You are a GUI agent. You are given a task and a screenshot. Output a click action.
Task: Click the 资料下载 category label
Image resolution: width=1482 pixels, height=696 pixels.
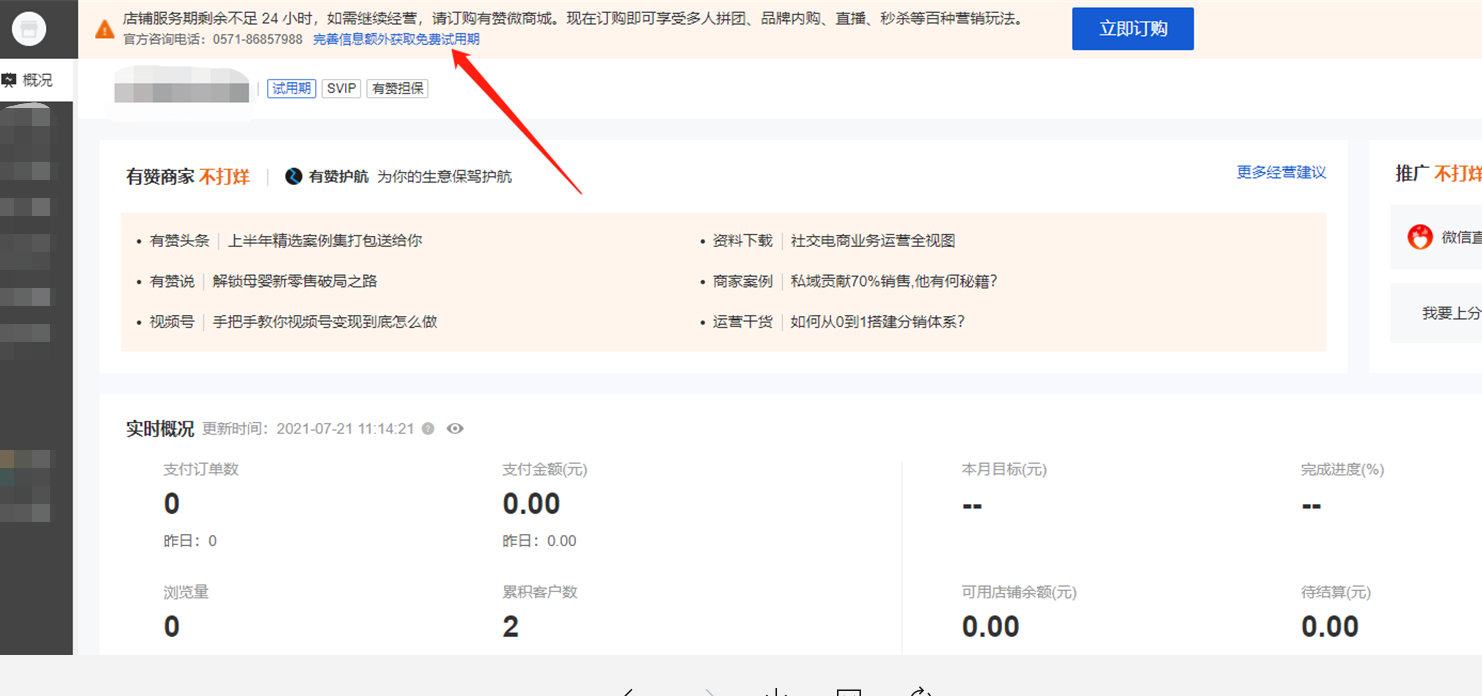click(743, 241)
